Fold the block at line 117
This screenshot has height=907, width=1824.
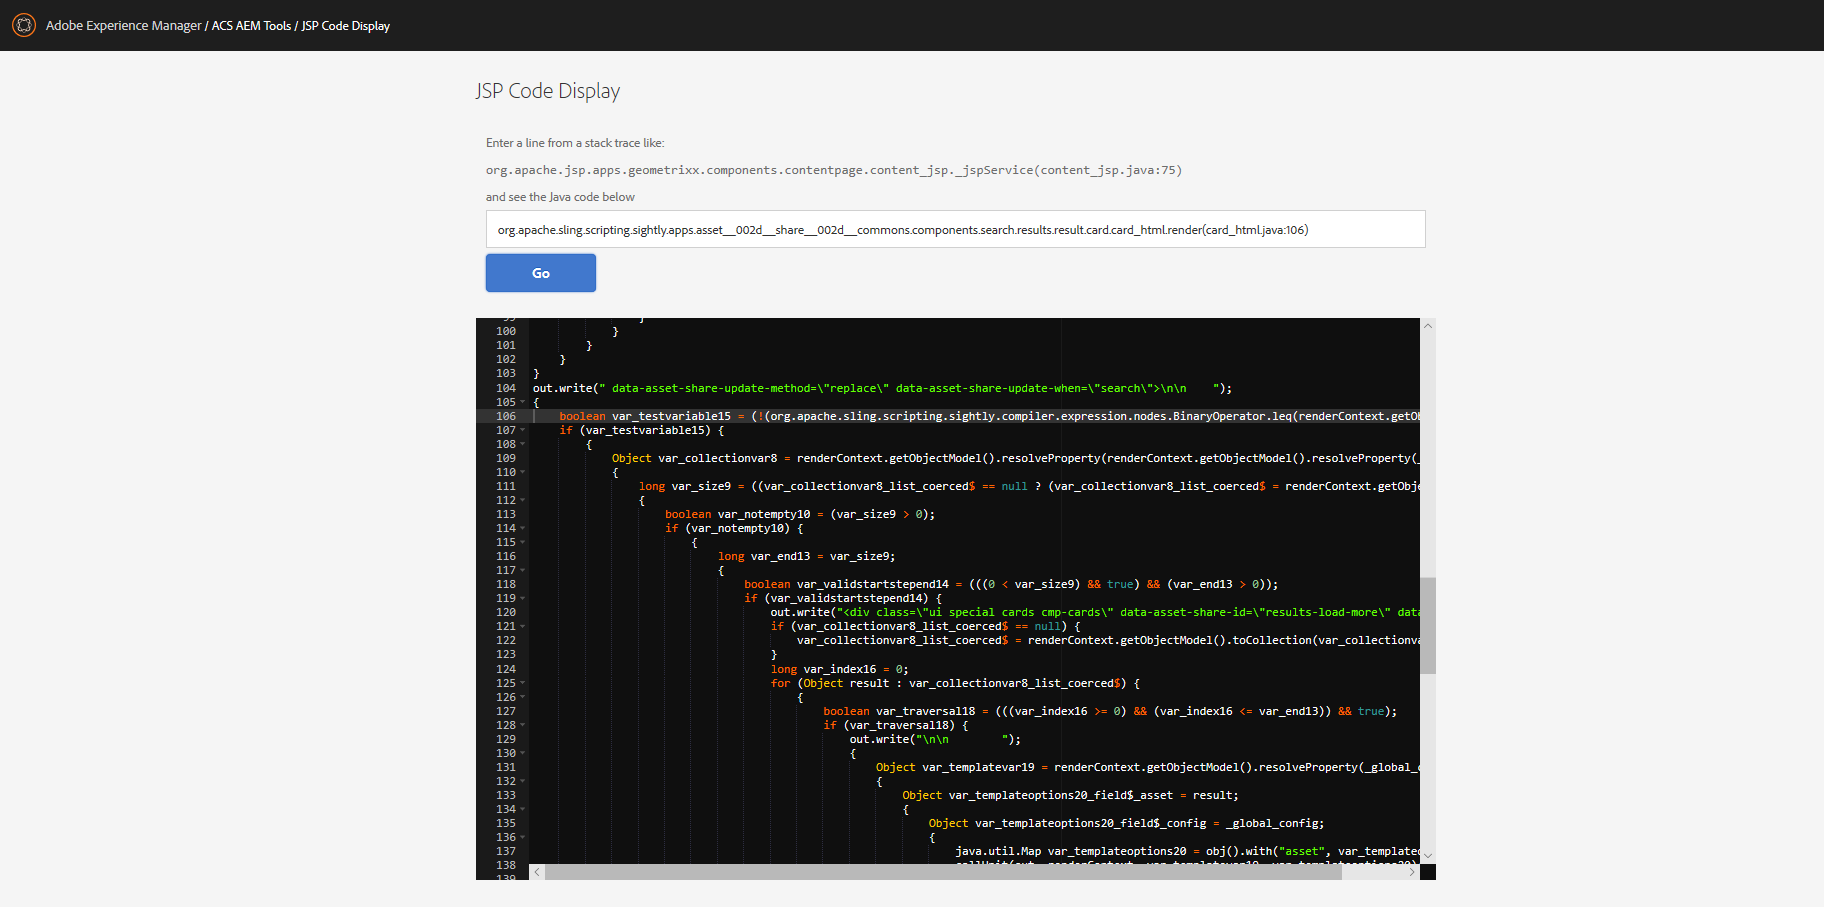522,570
